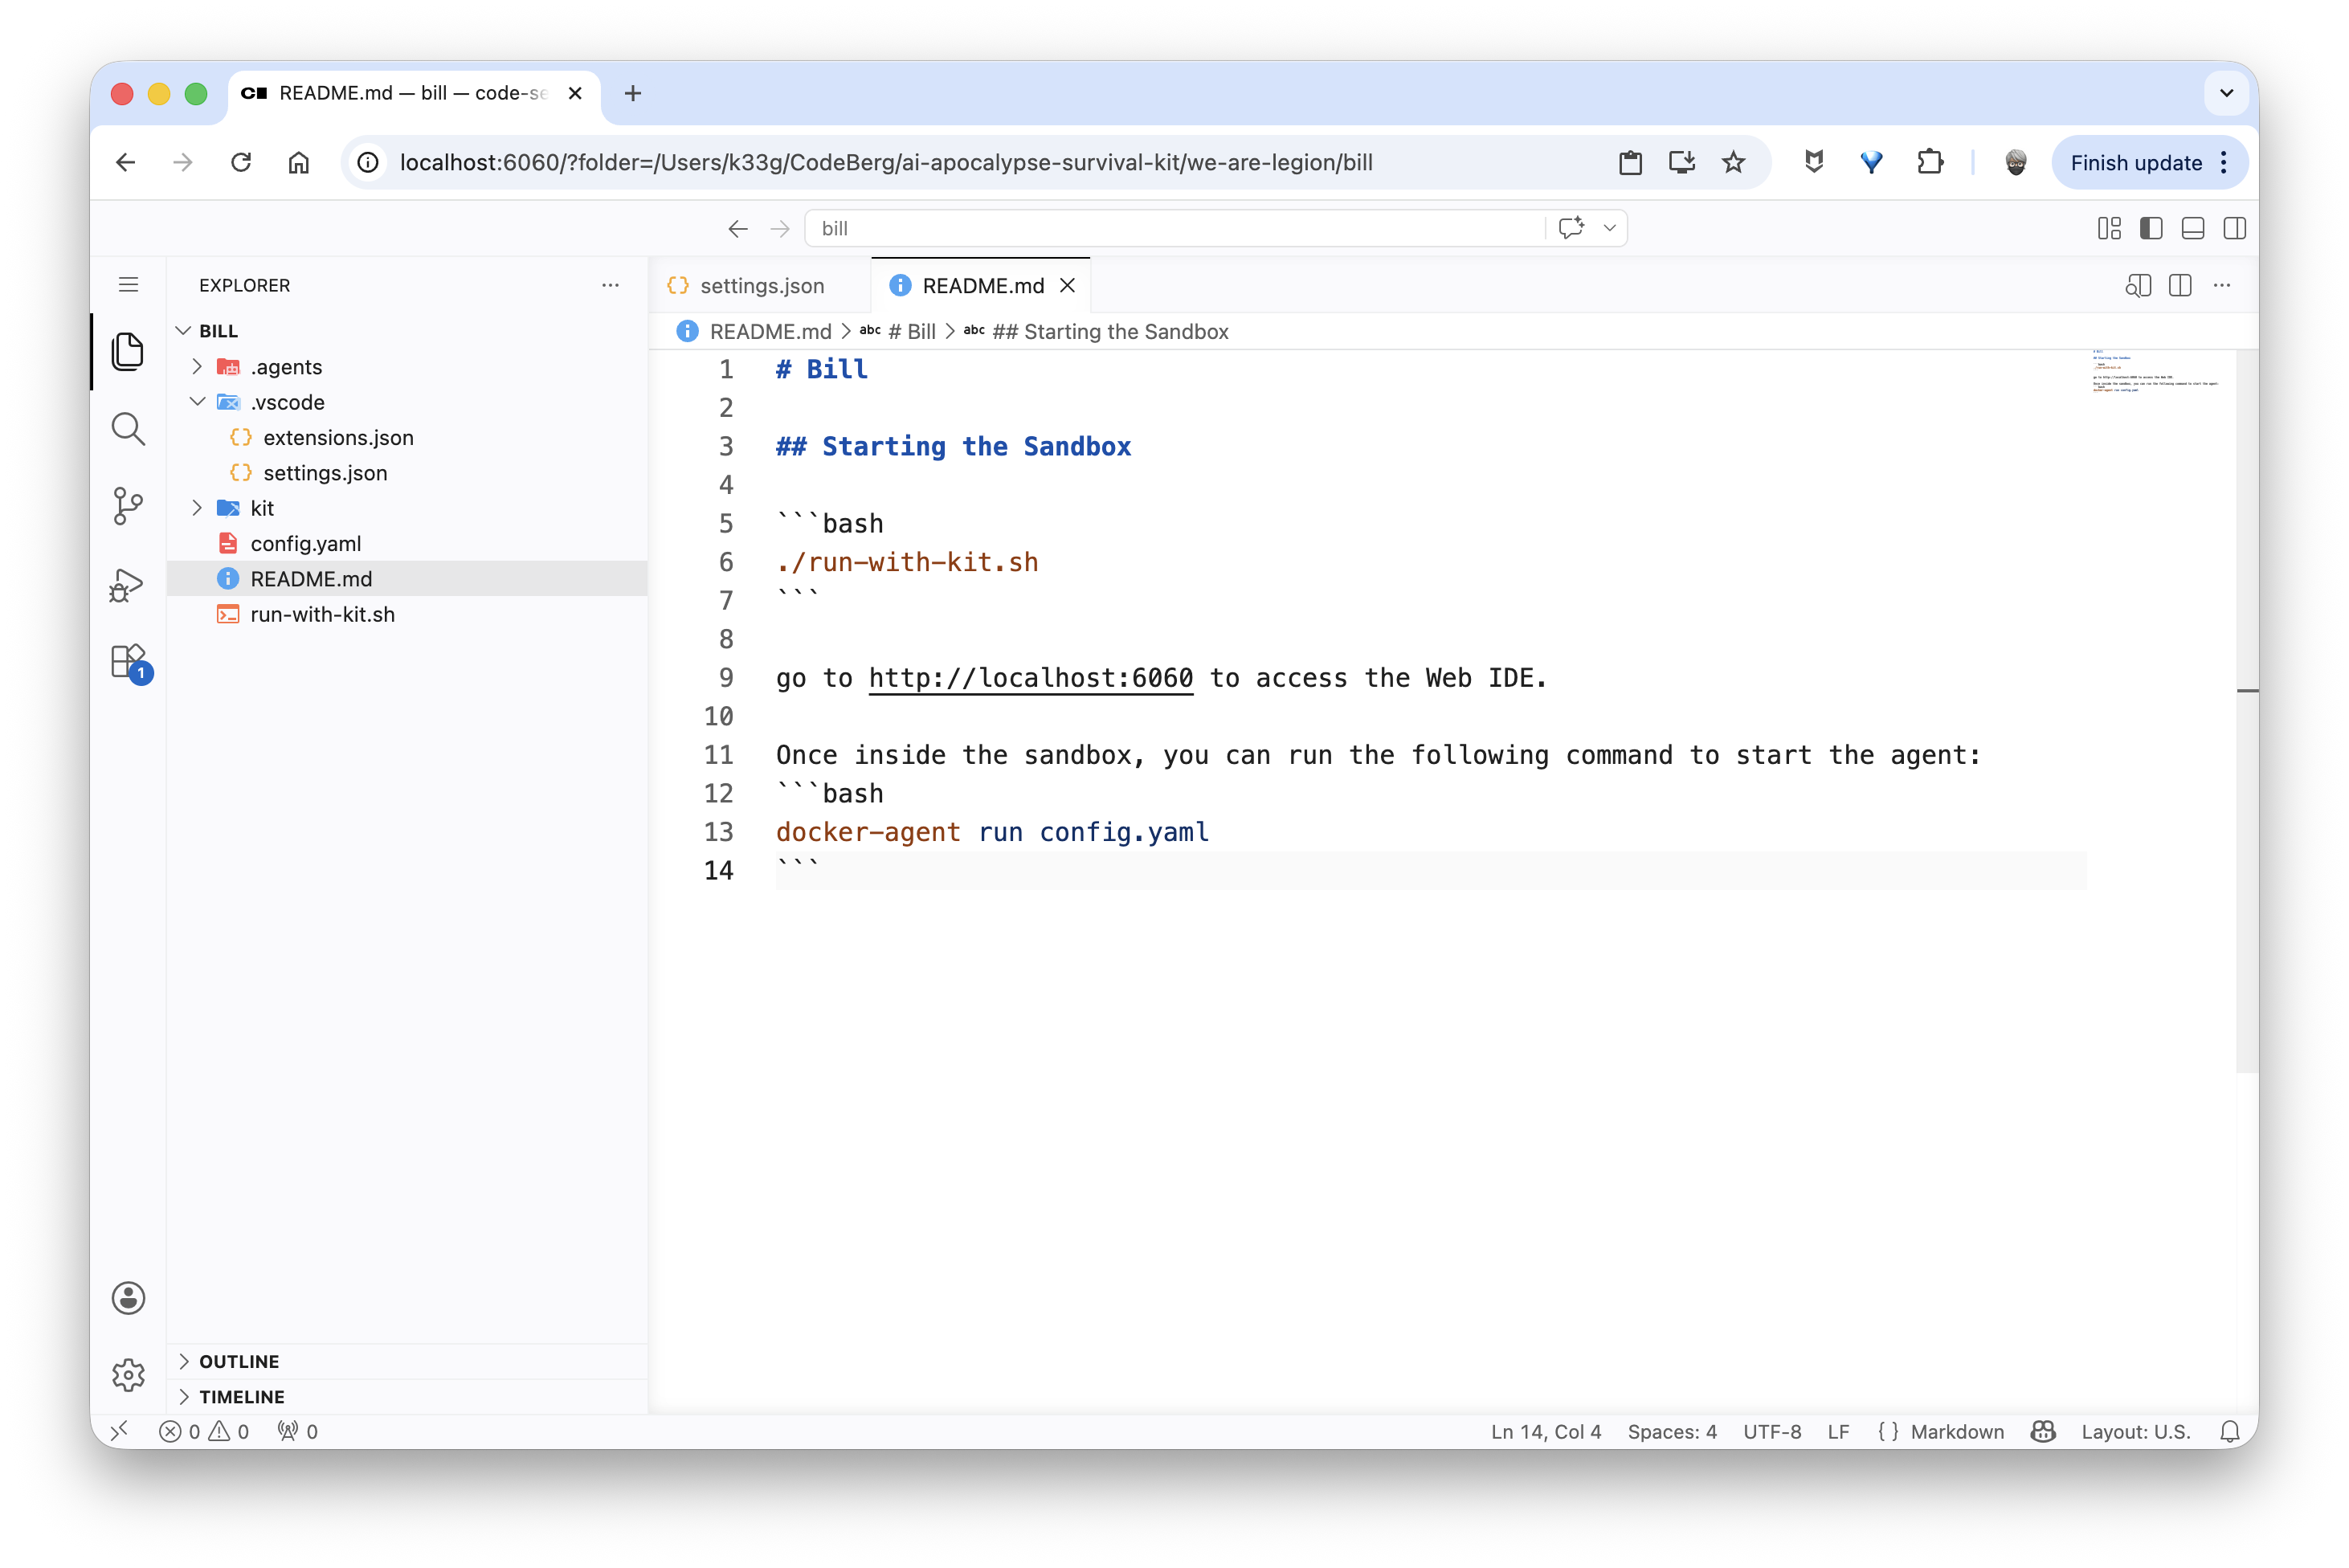Switch to the settings.json tab
Viewport: 2349px width, 1568px height.
pos(761,286)
